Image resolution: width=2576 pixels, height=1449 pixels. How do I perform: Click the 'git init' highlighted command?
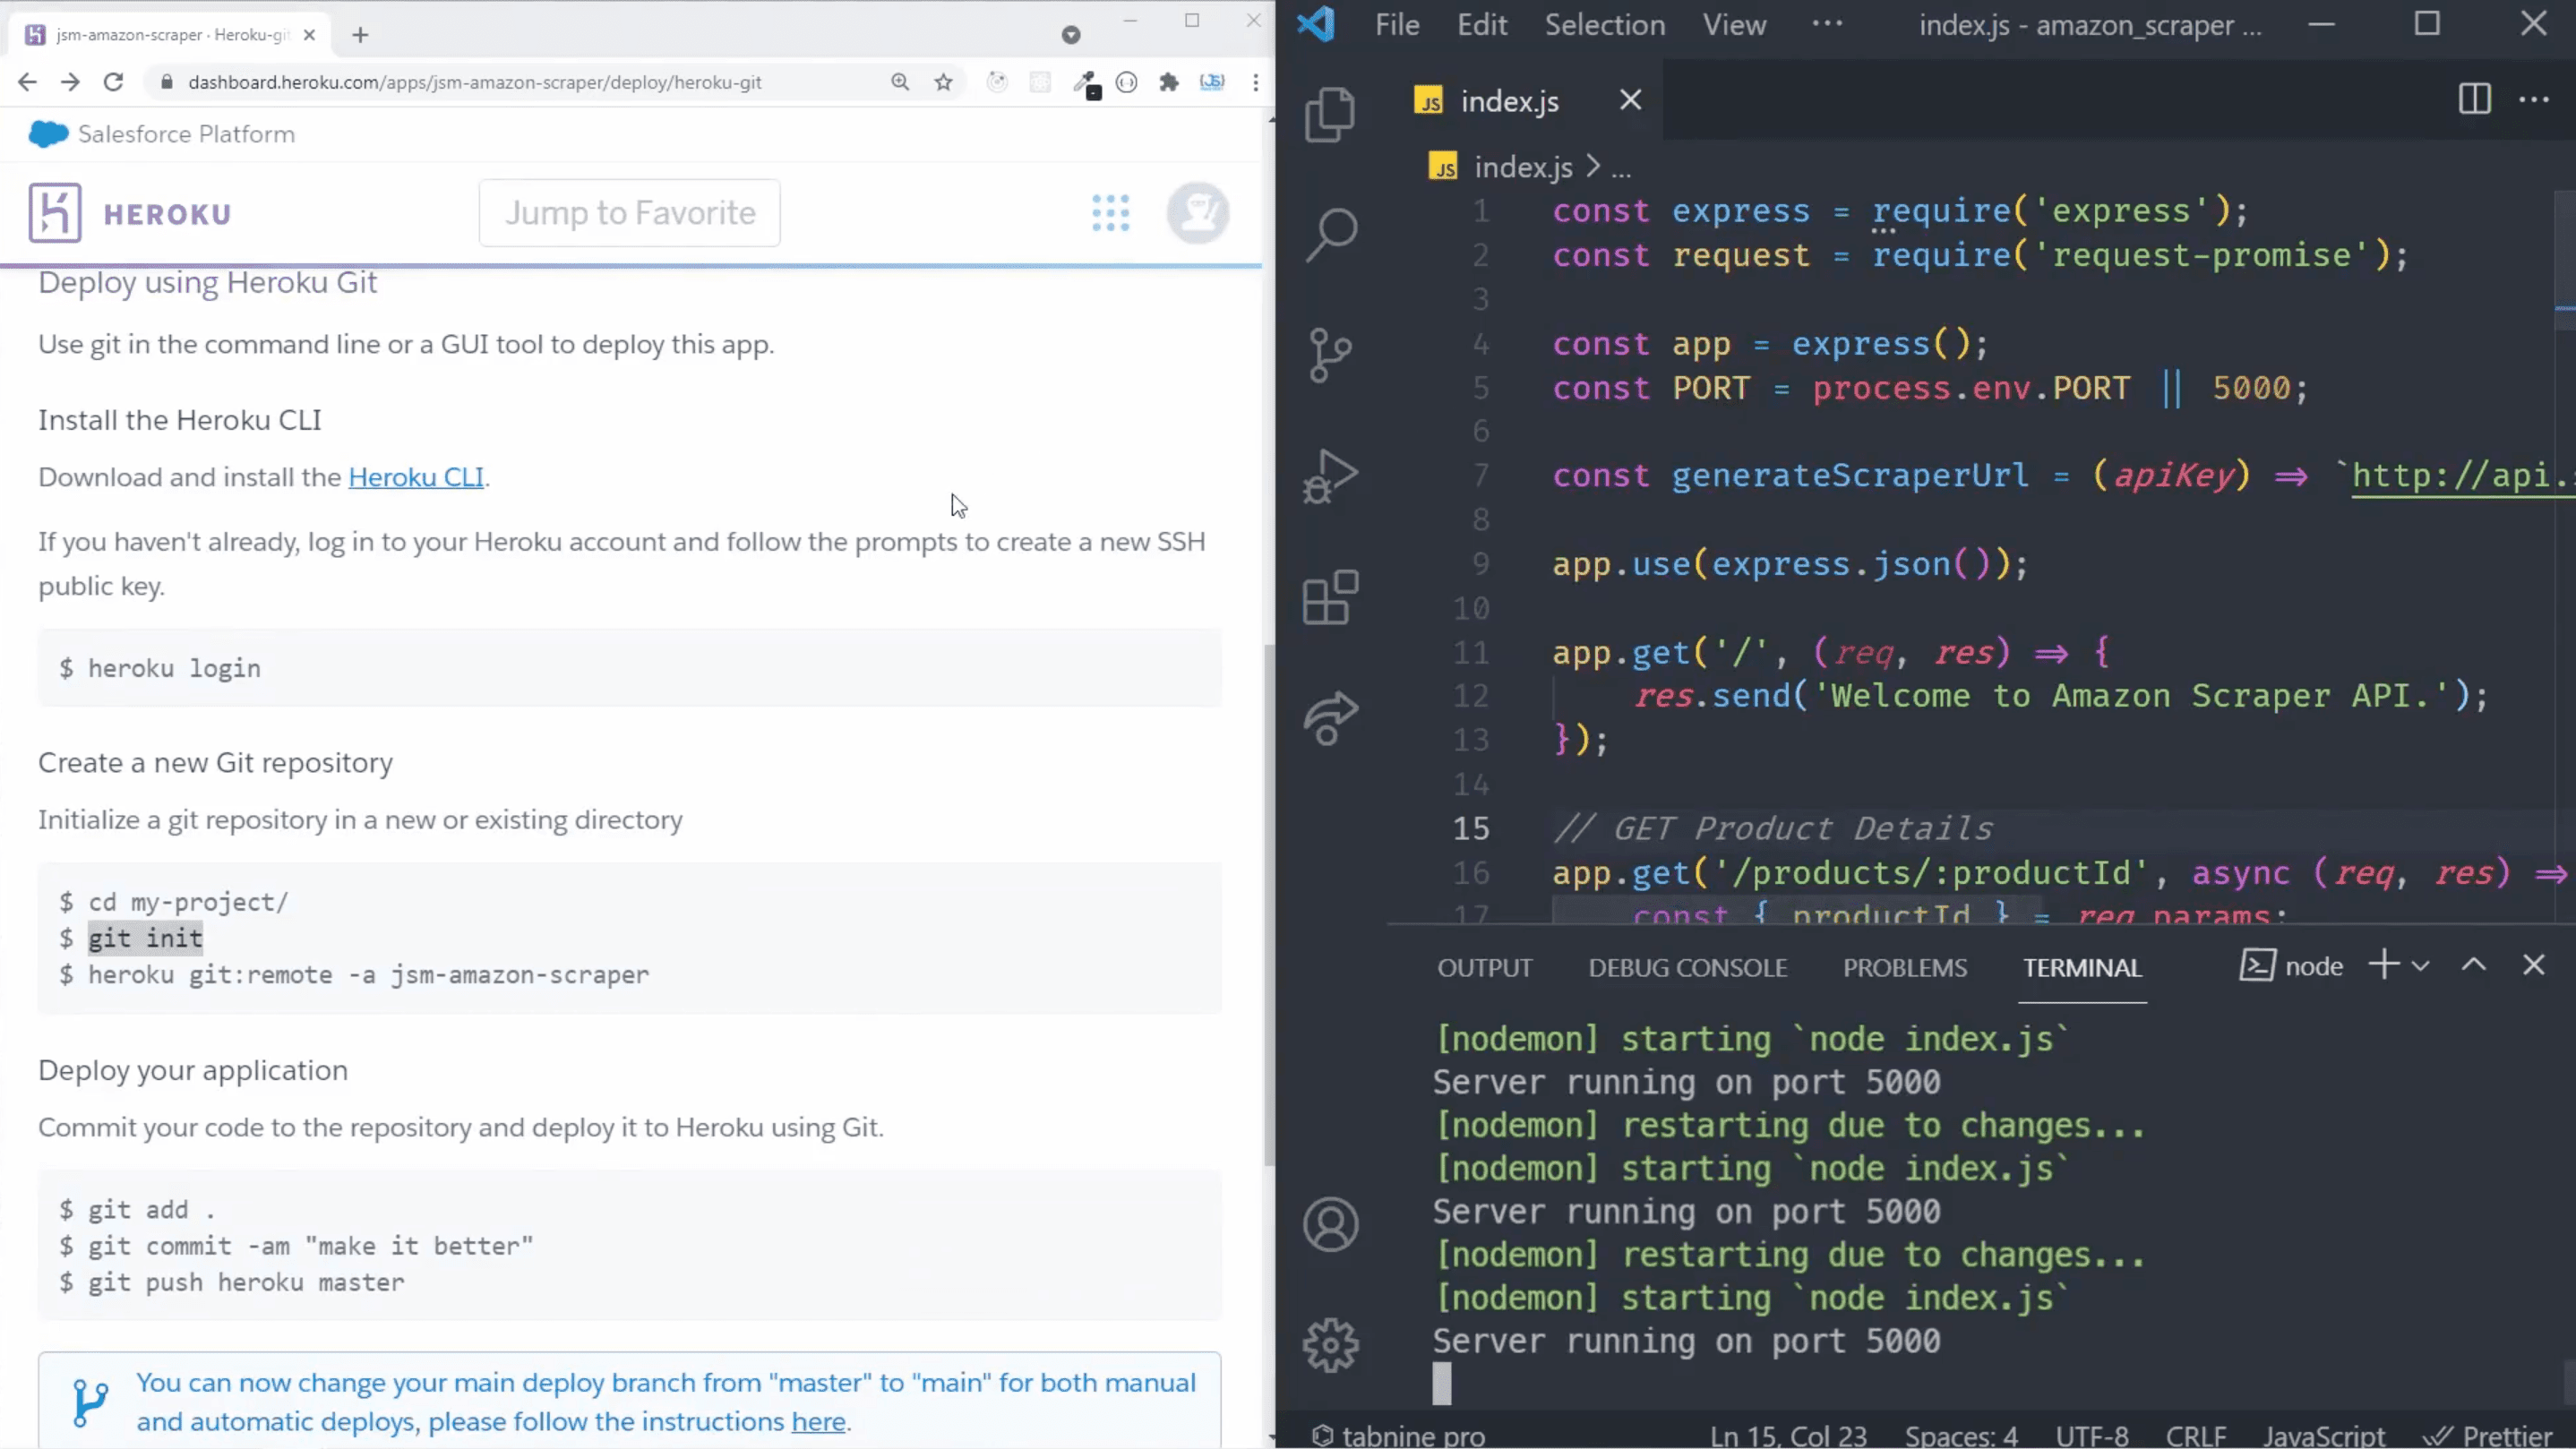coord(145,938)
